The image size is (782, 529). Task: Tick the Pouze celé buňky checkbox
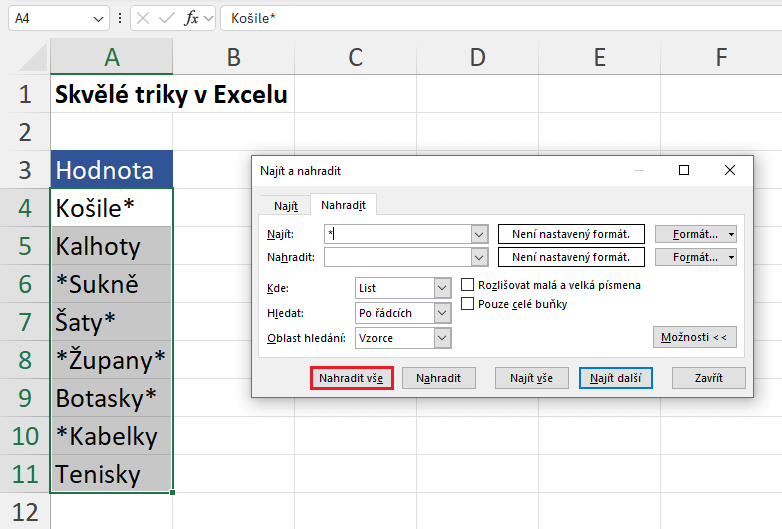[468, 304]
